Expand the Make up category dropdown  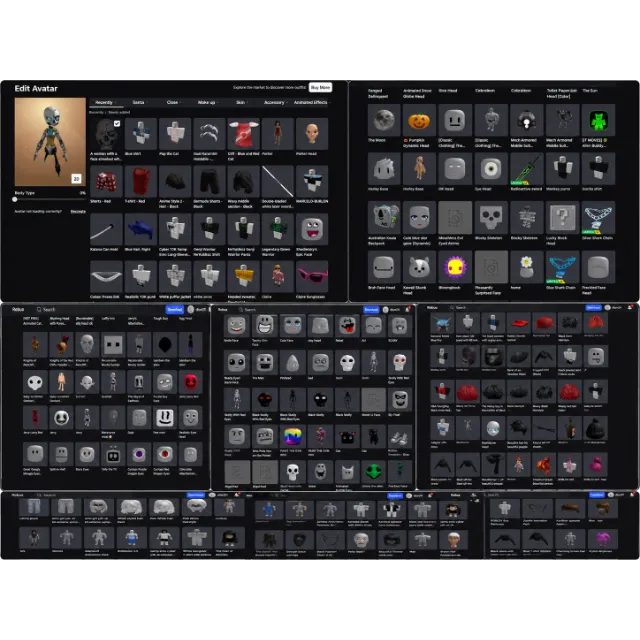pos(208,102)
